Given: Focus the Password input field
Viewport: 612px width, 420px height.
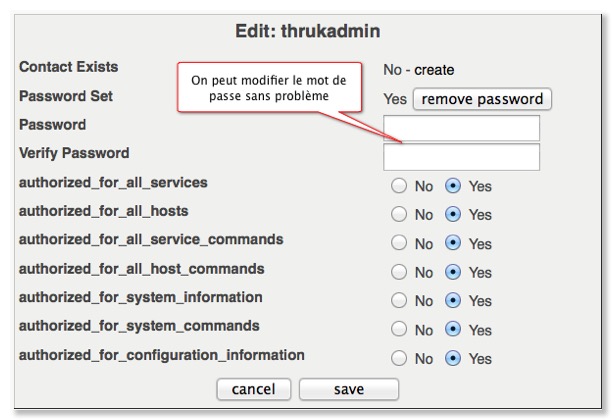Looking at the screenshot, I should click(461, 128).
